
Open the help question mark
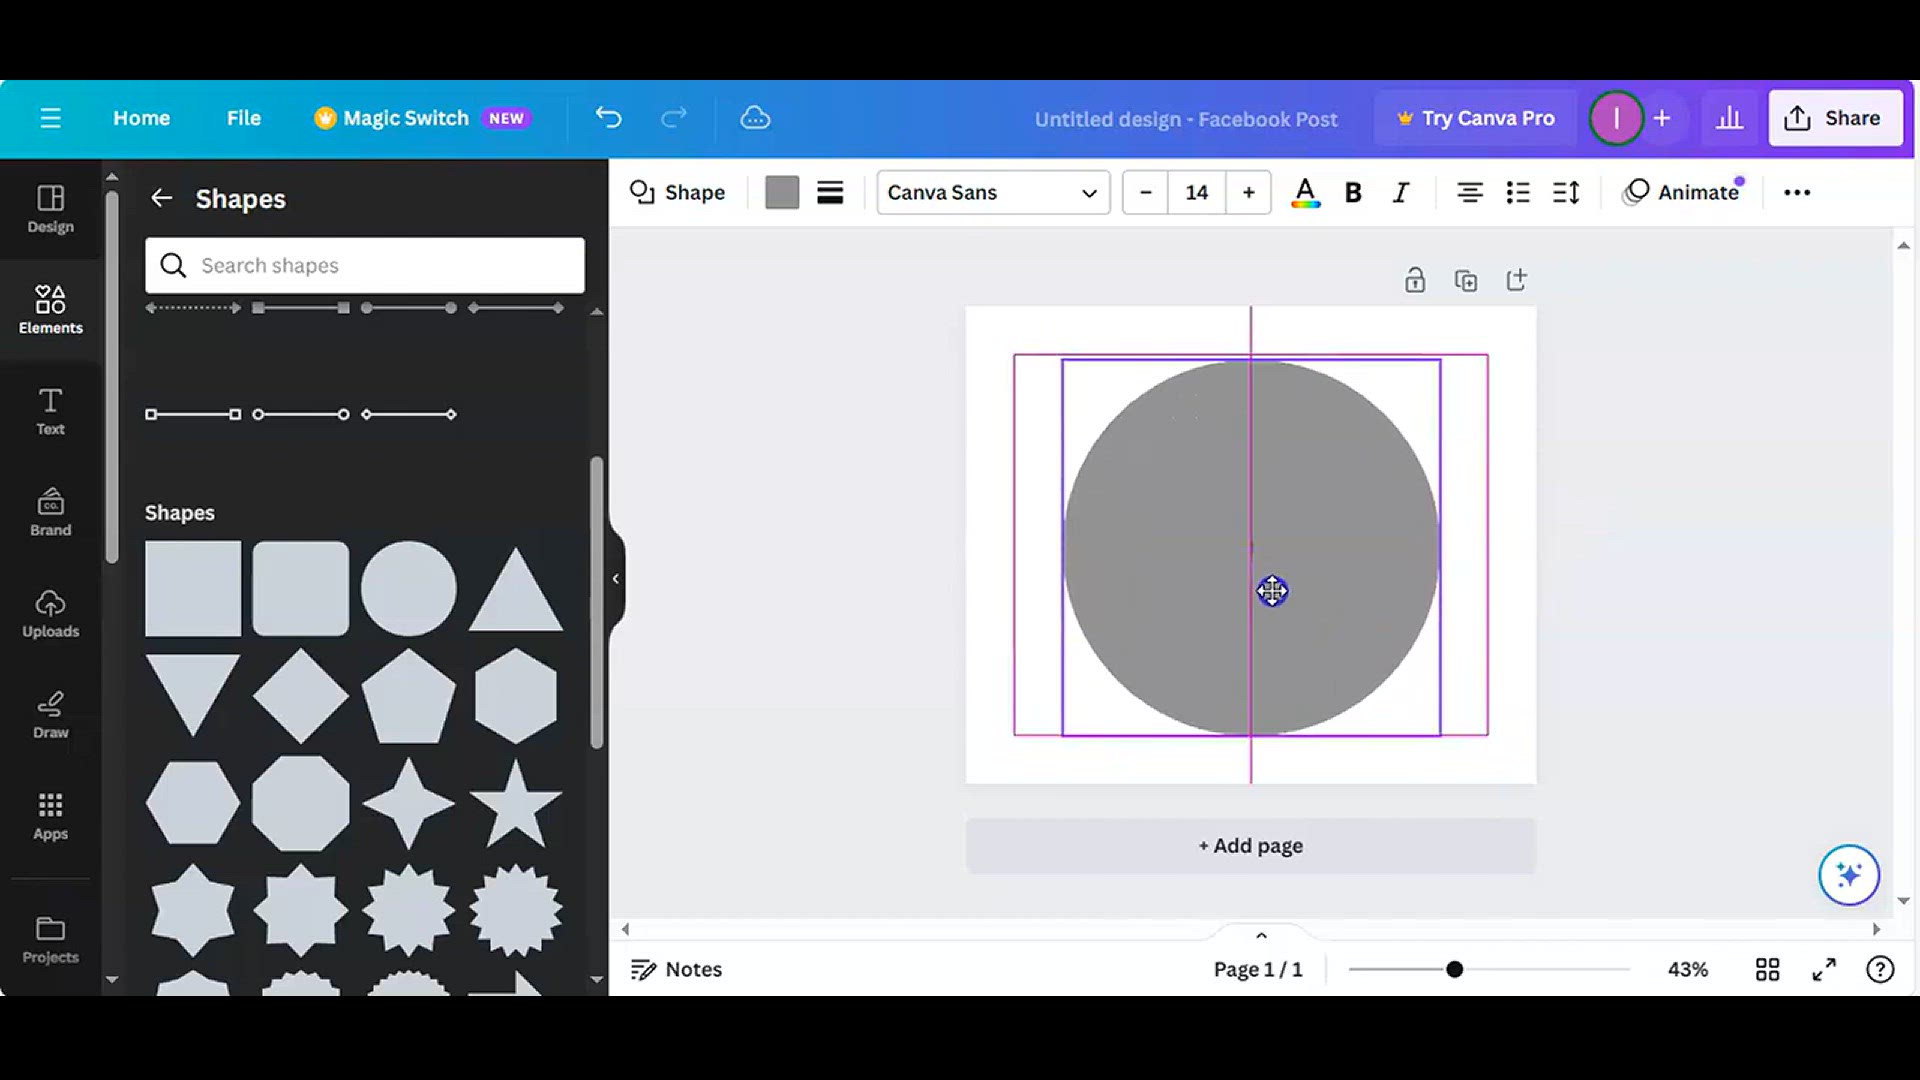pos(1880,969)
